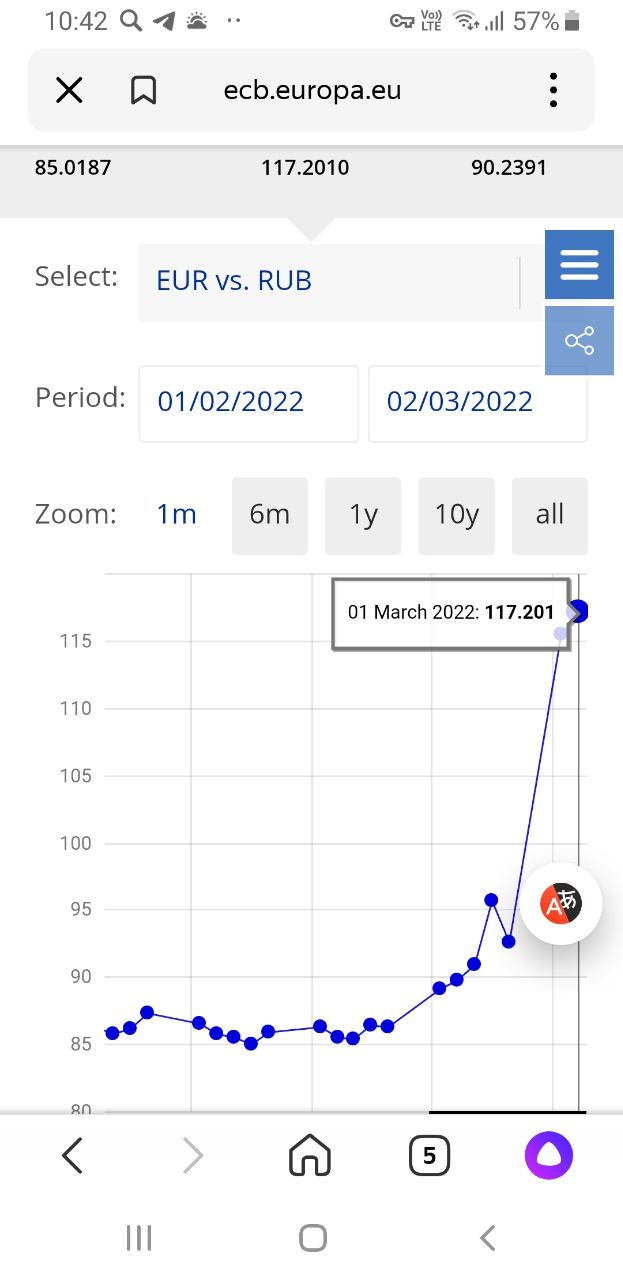Tap the ecb.europa.eu address bar
Screen dimensions: 623x1280
point(313,91)
